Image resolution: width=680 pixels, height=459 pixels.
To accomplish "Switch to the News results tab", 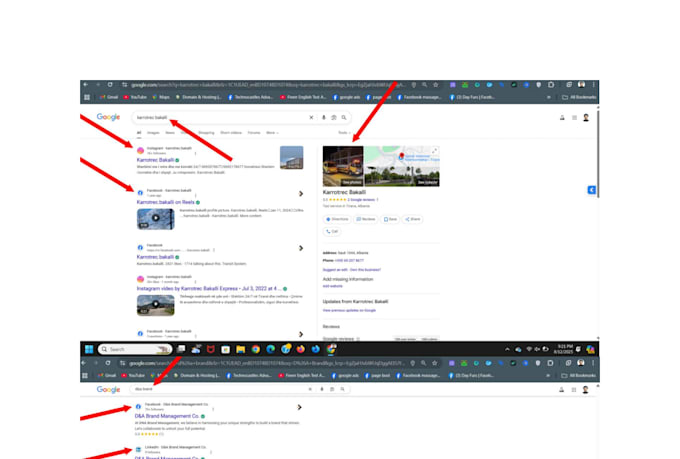I will pos(170,133).
